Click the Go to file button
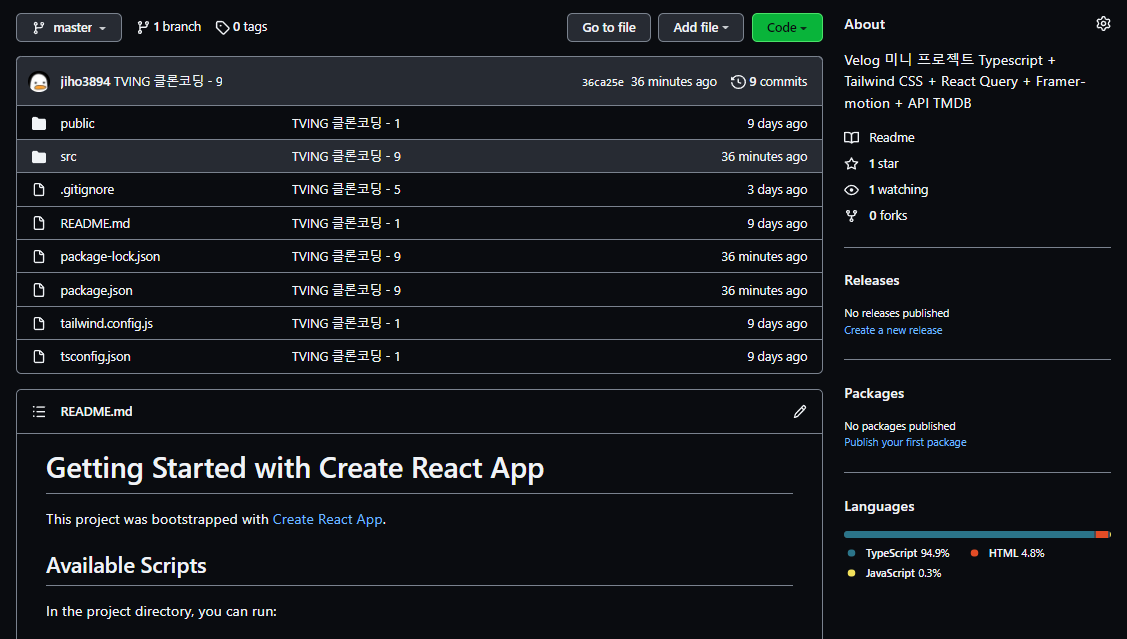The height and width of the screenshot is (639, 1127). (609, 27)
